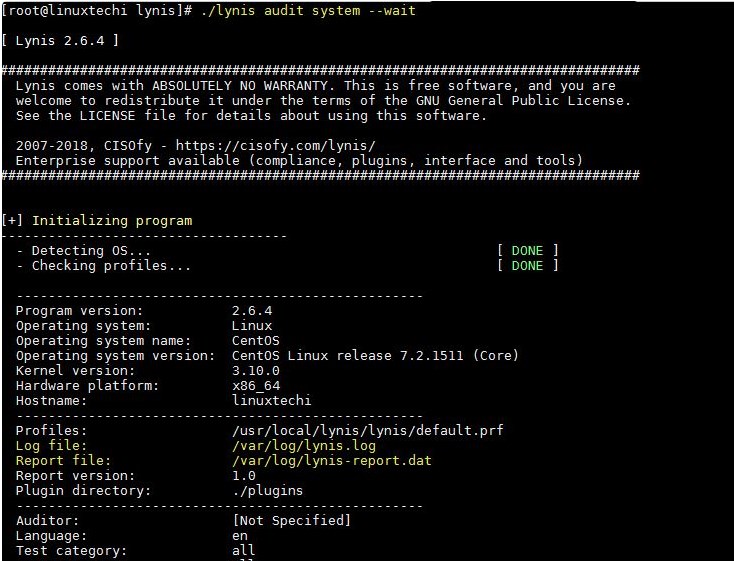Click the /var/log/lynis-report.dat path
The width and height of the screenshot is (734, 561).
pyautogui.click(x=331, y=460)
